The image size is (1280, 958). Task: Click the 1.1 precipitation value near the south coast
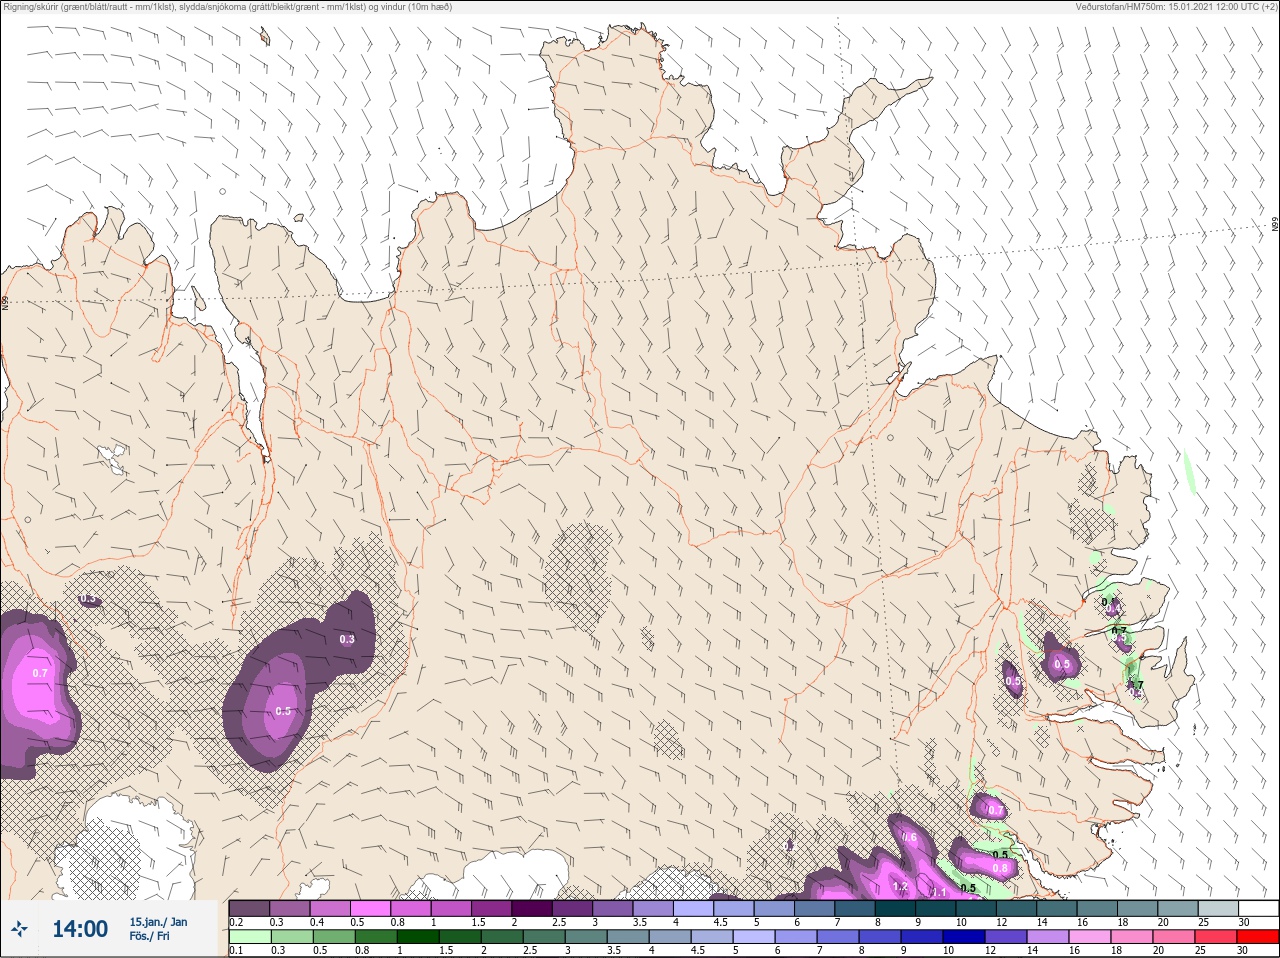939,892
